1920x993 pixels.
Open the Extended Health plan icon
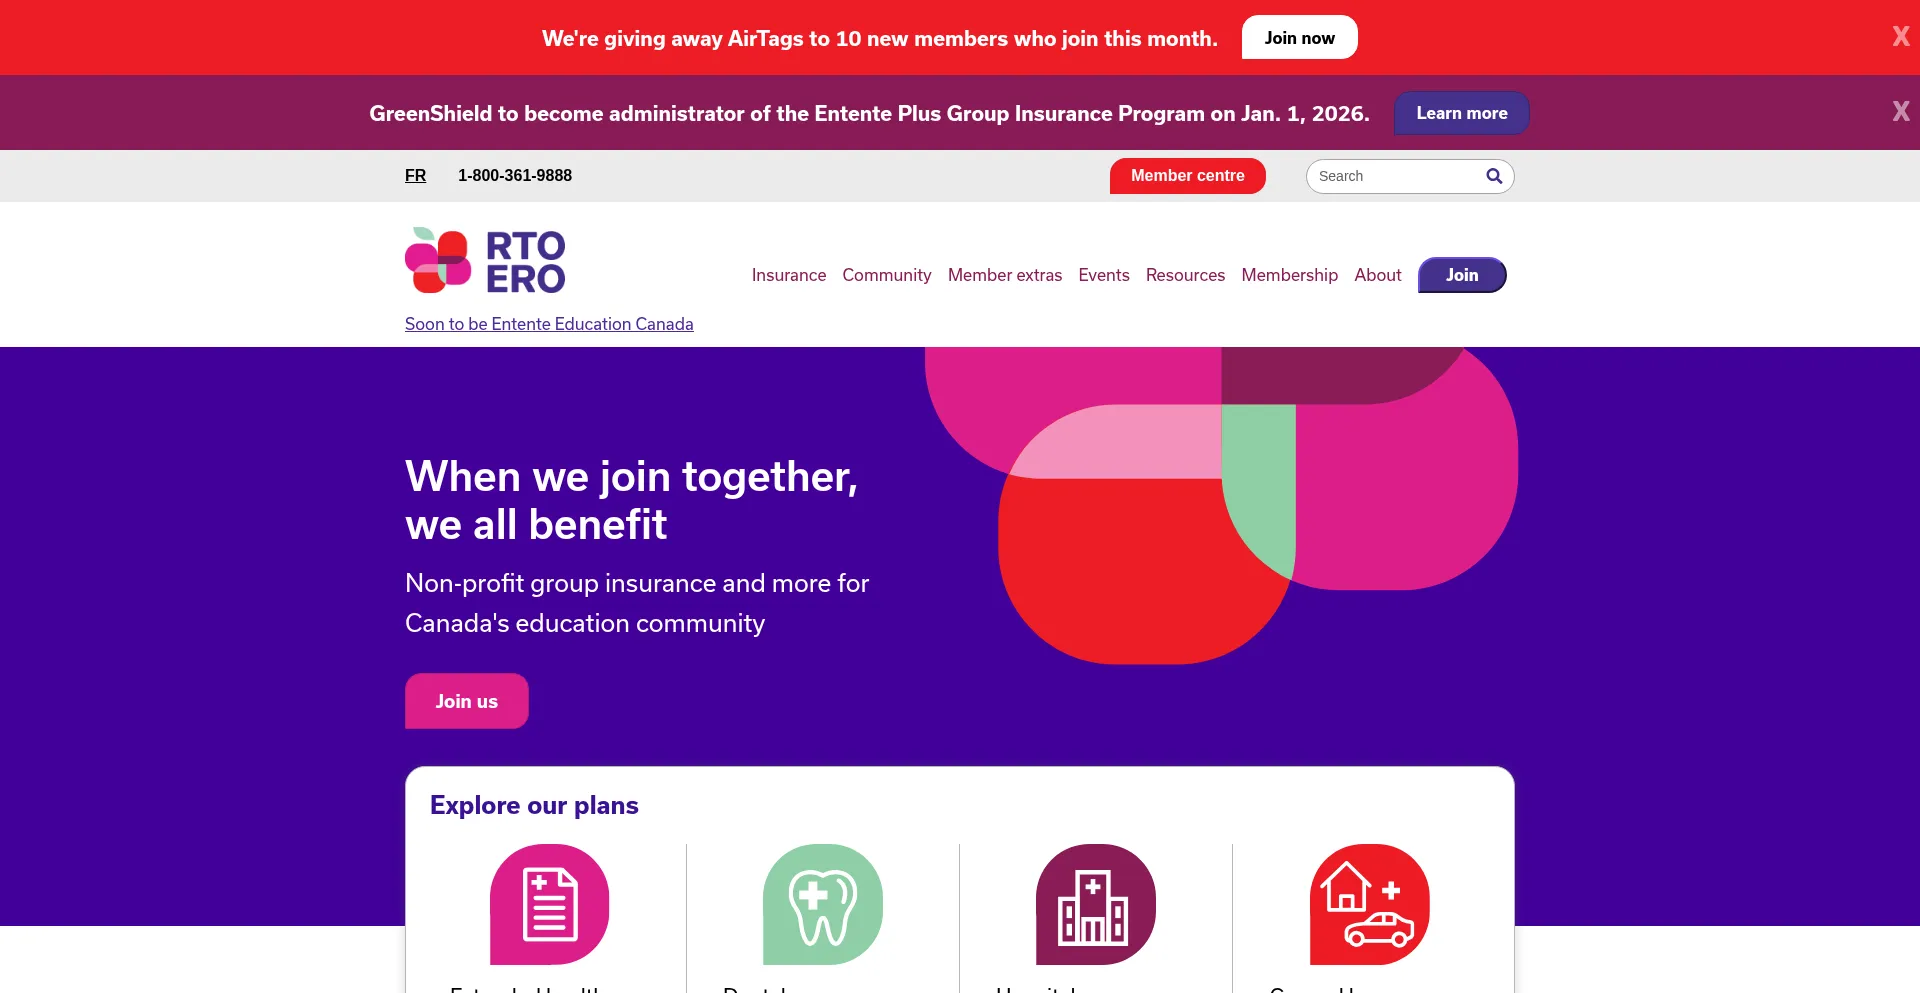pyautogui.click(x=550, y=904)
